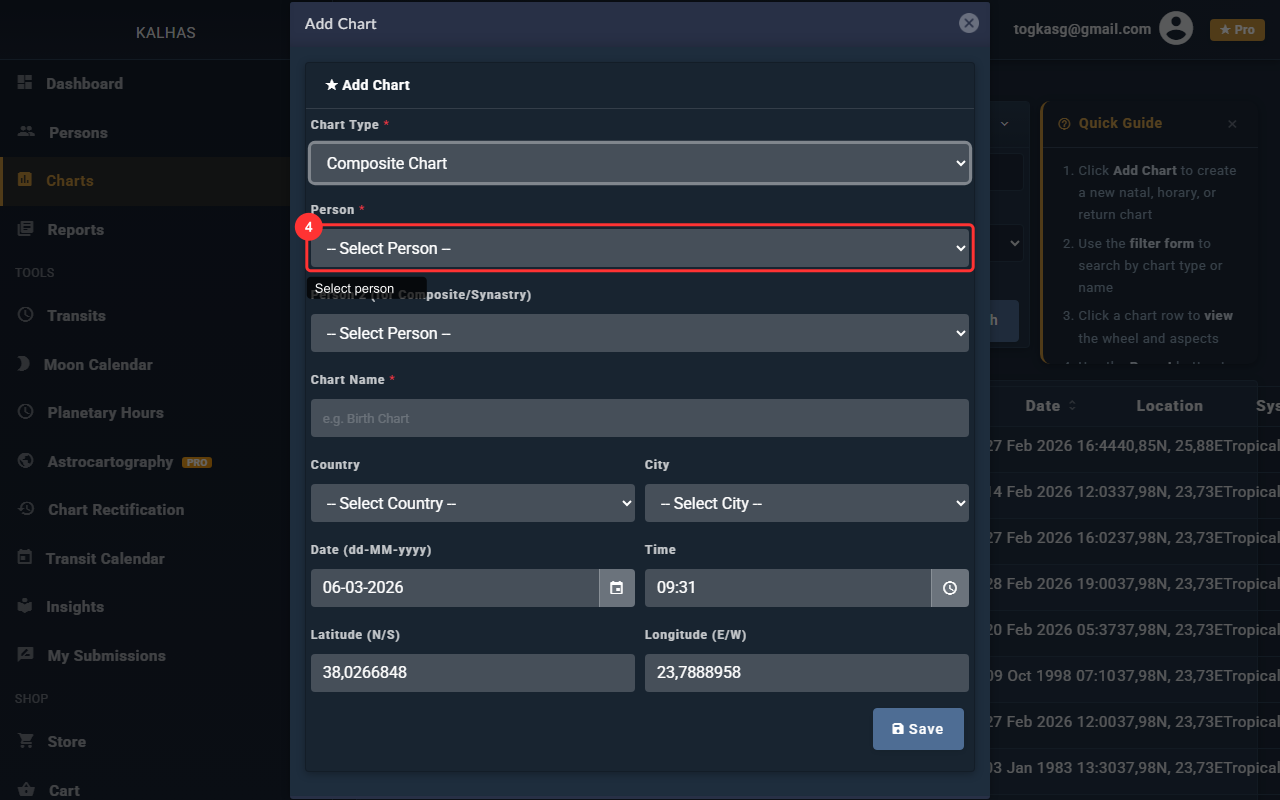Go to Reports in sidebar
1280x800 pixels.
click(75, 229)
